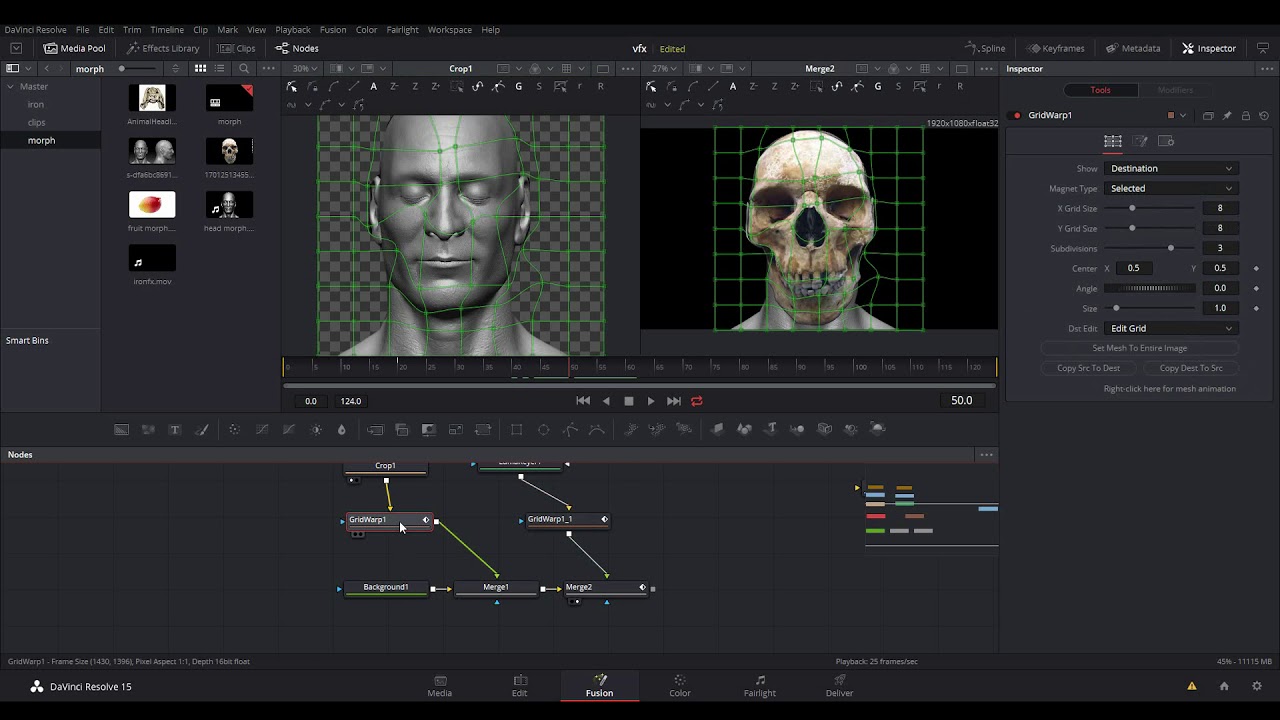Go to first frame
The image size is (1280, 720).
point(583,401)
